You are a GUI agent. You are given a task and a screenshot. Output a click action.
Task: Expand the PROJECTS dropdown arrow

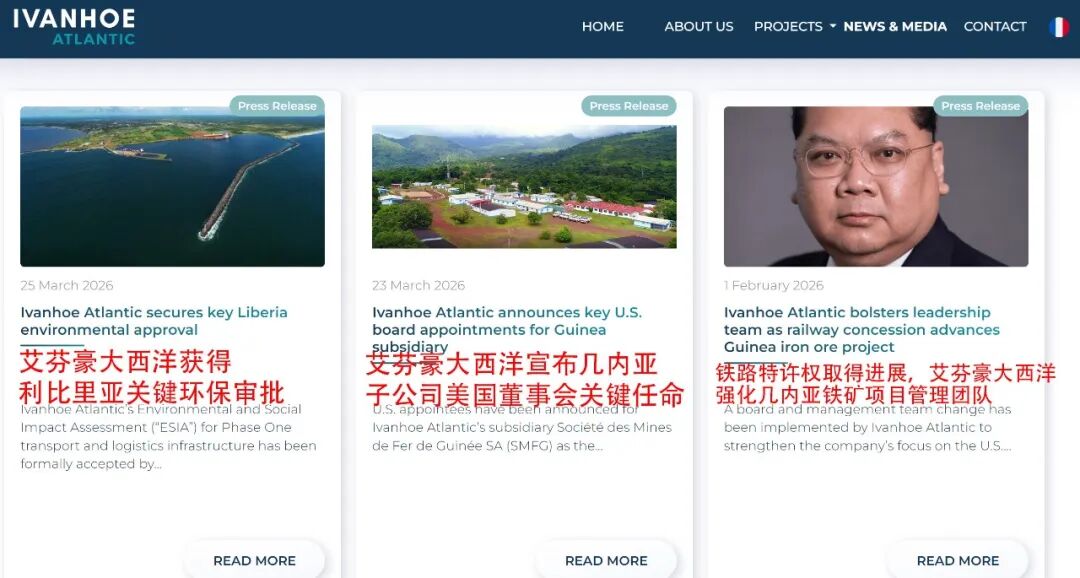pyautogui.click(x=832, y=26)
